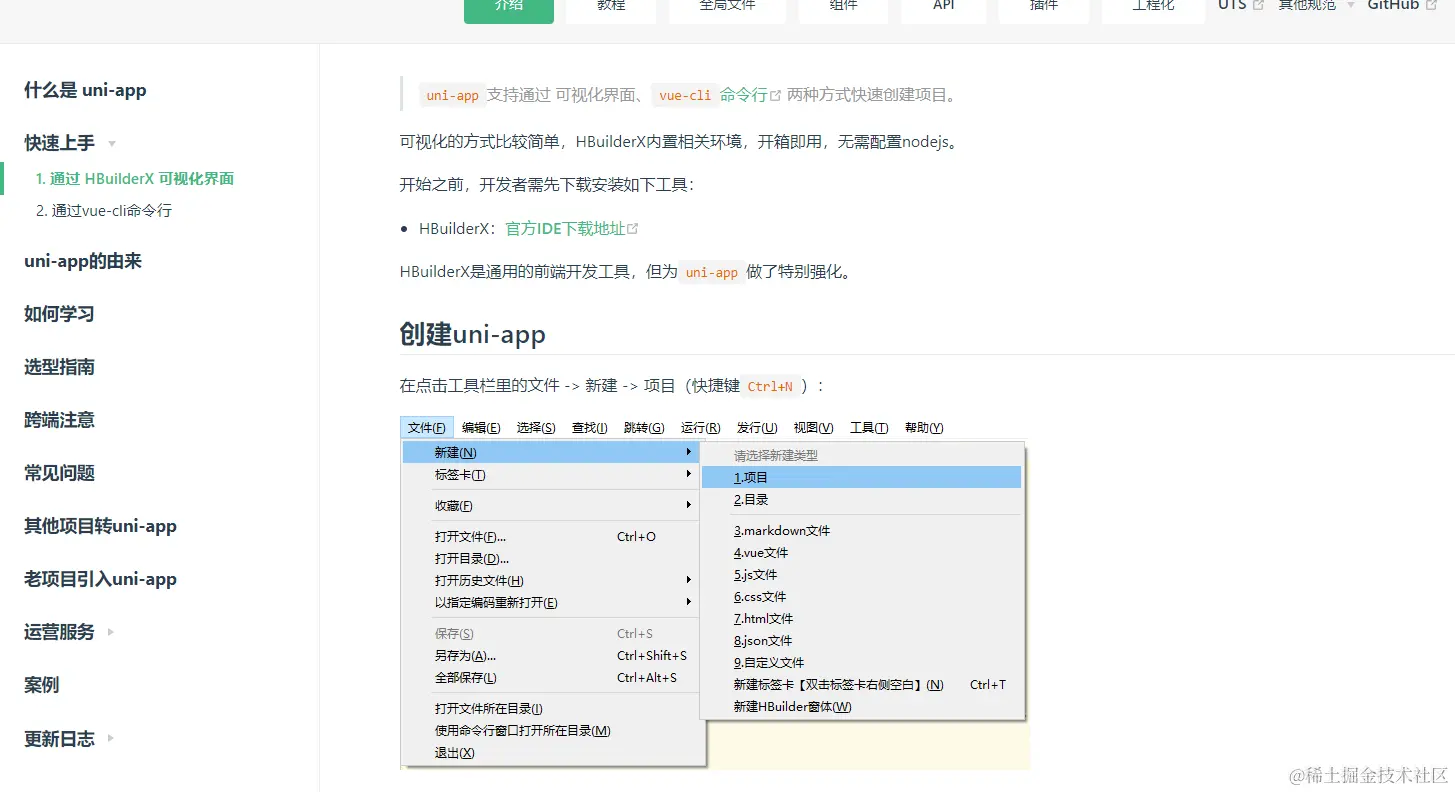Select 9.自定义文件 in the submenu
The height and width of the screenshot is (792, 1455).
pos(862,663)
